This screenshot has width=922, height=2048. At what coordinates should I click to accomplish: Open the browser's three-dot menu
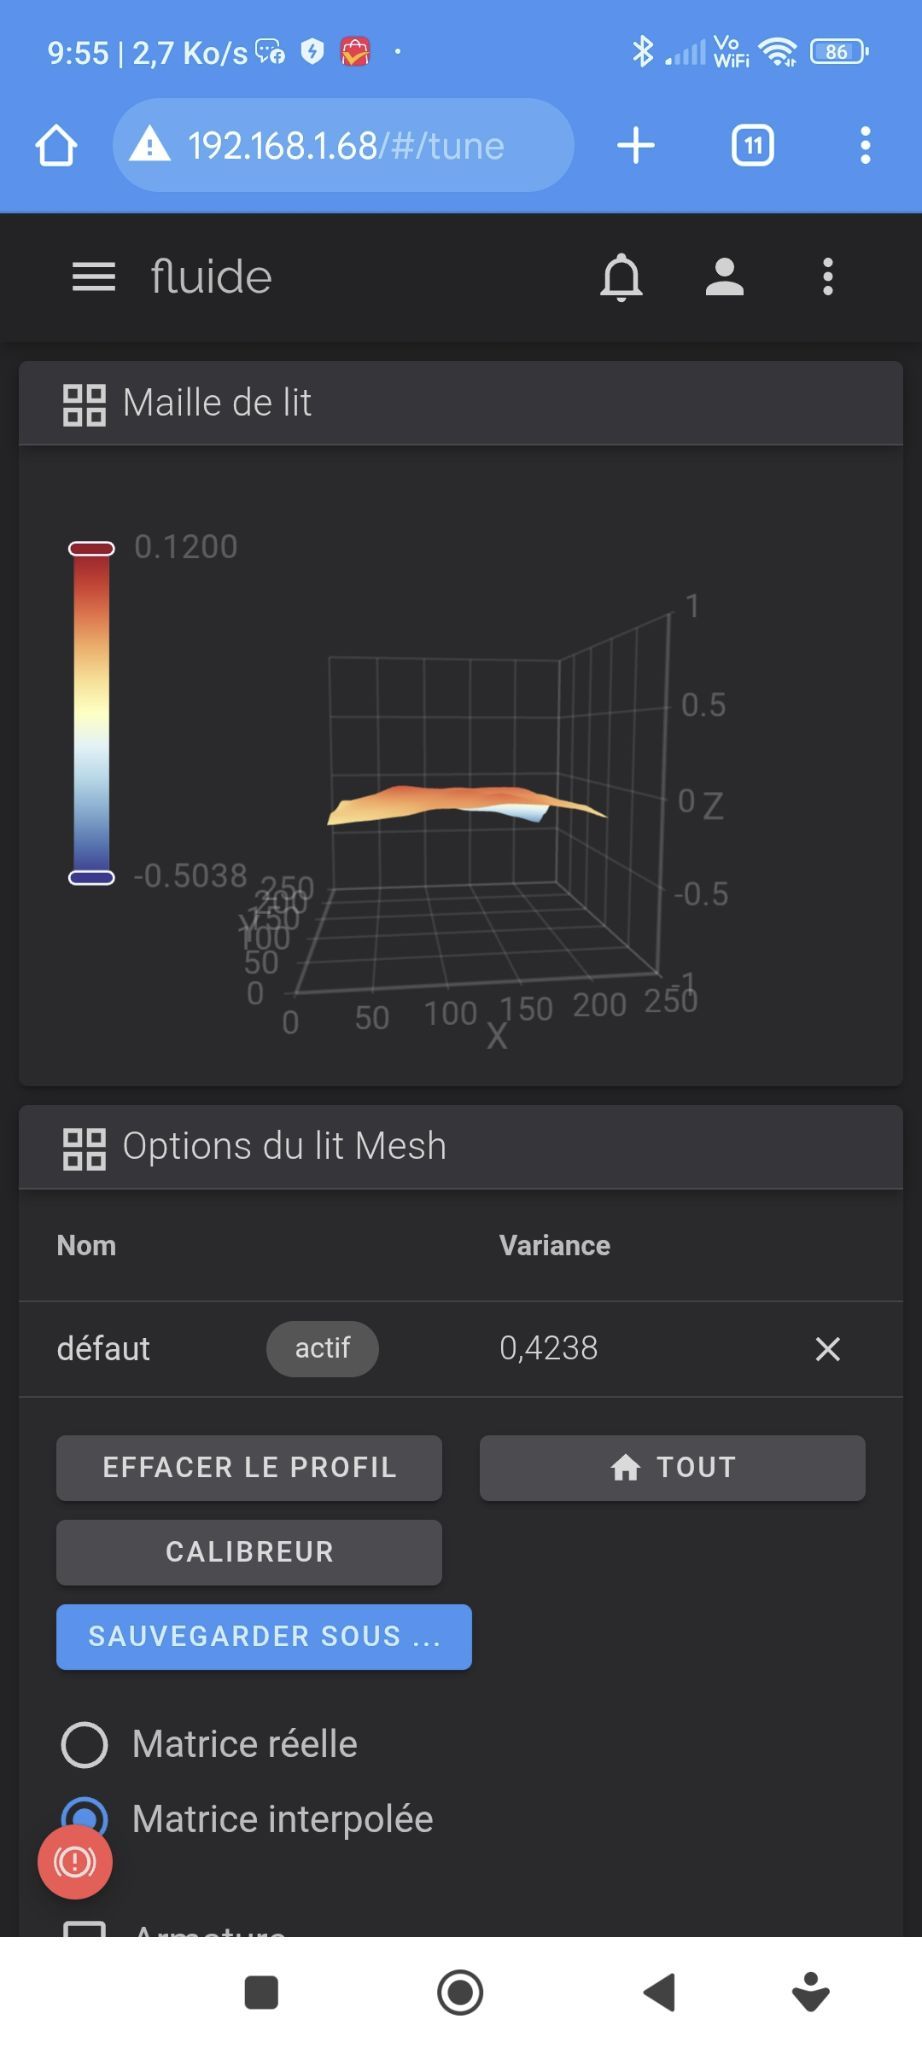(x=865, y=146)
